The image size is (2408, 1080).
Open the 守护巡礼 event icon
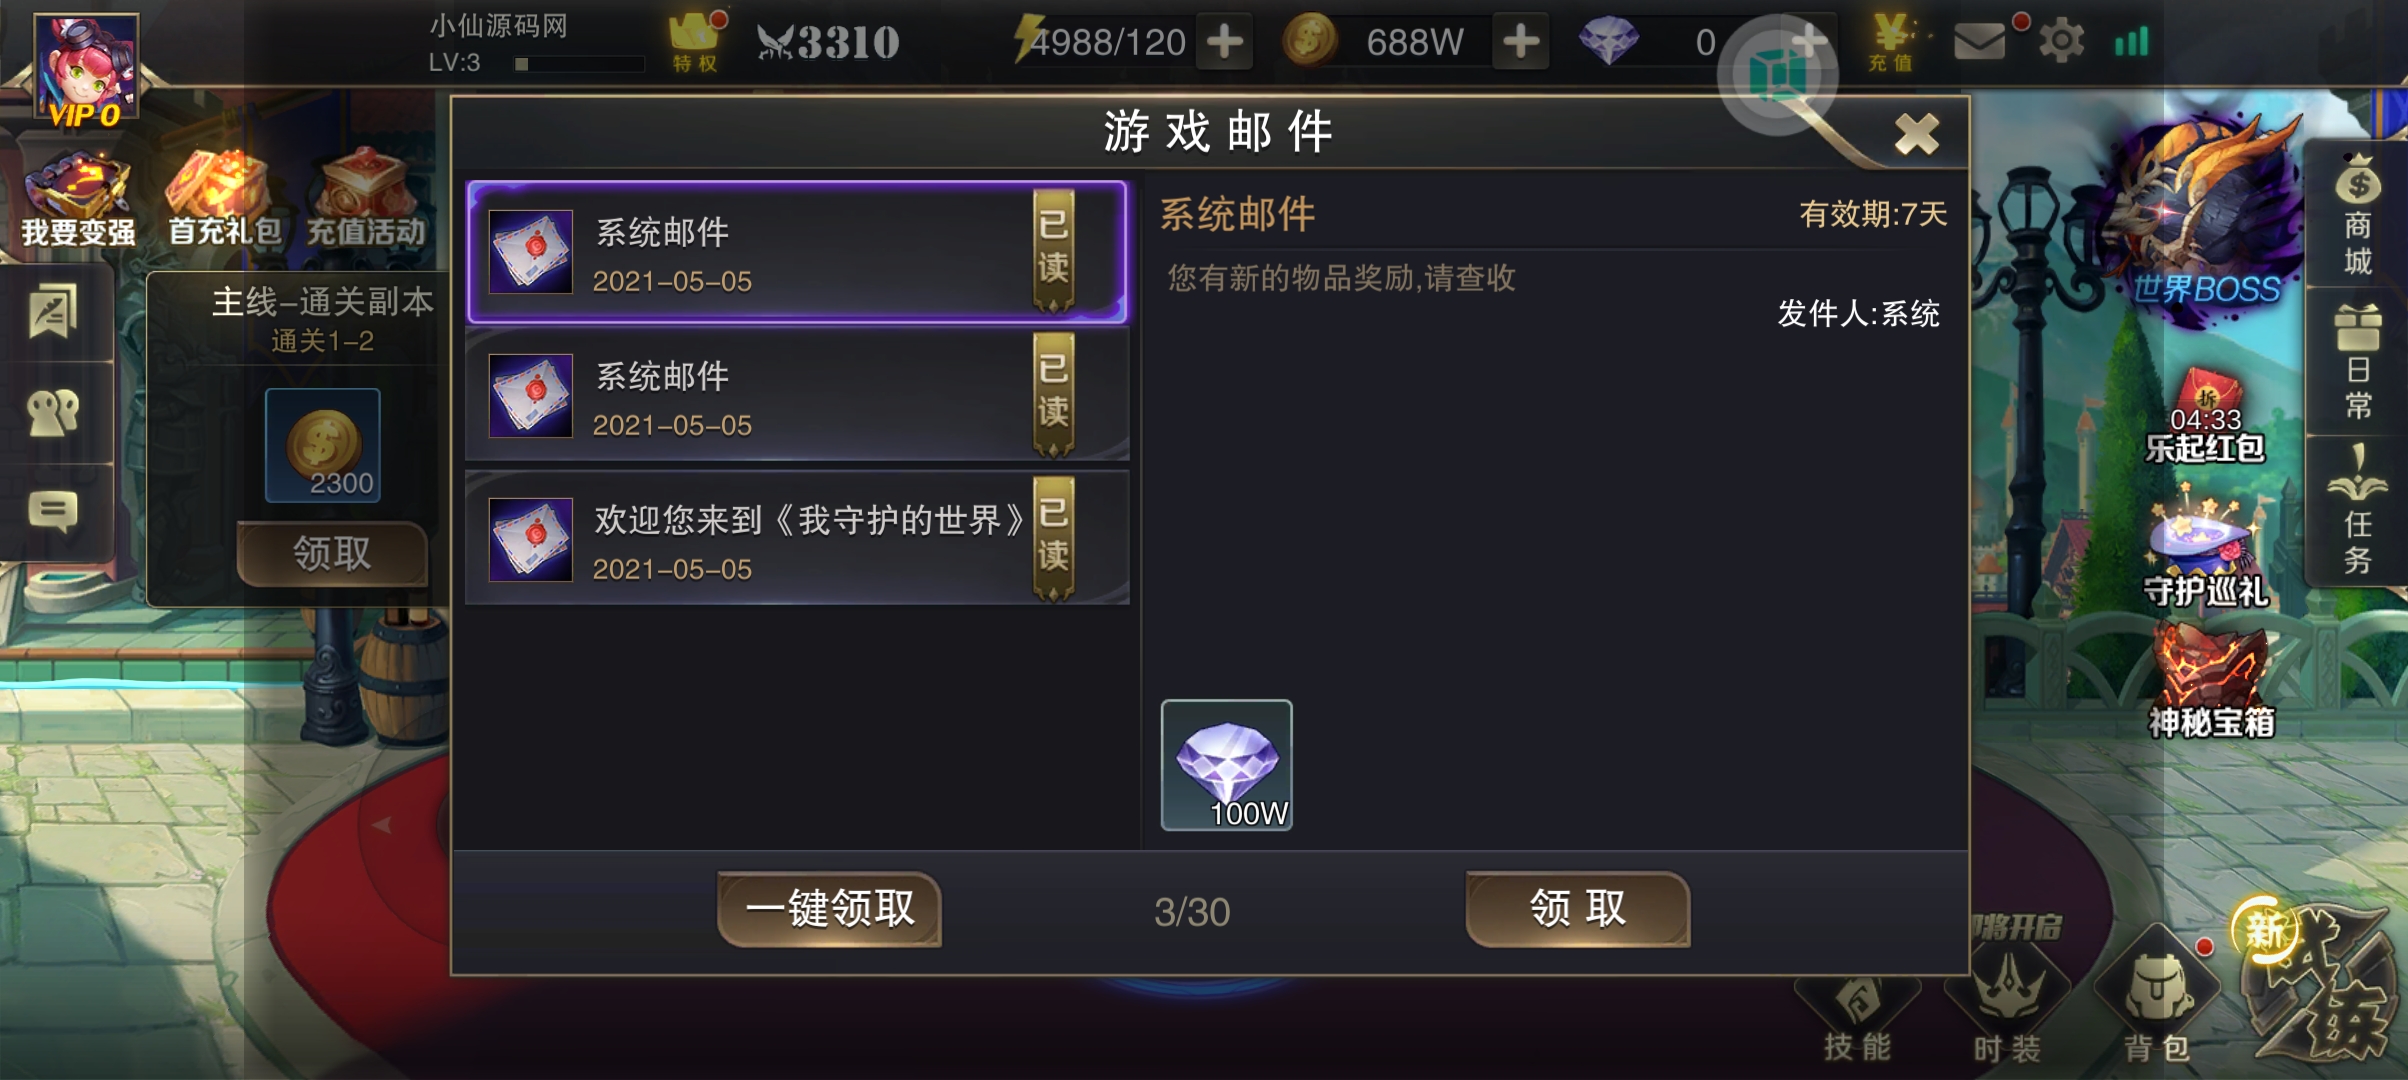(x=2206, y=548)
